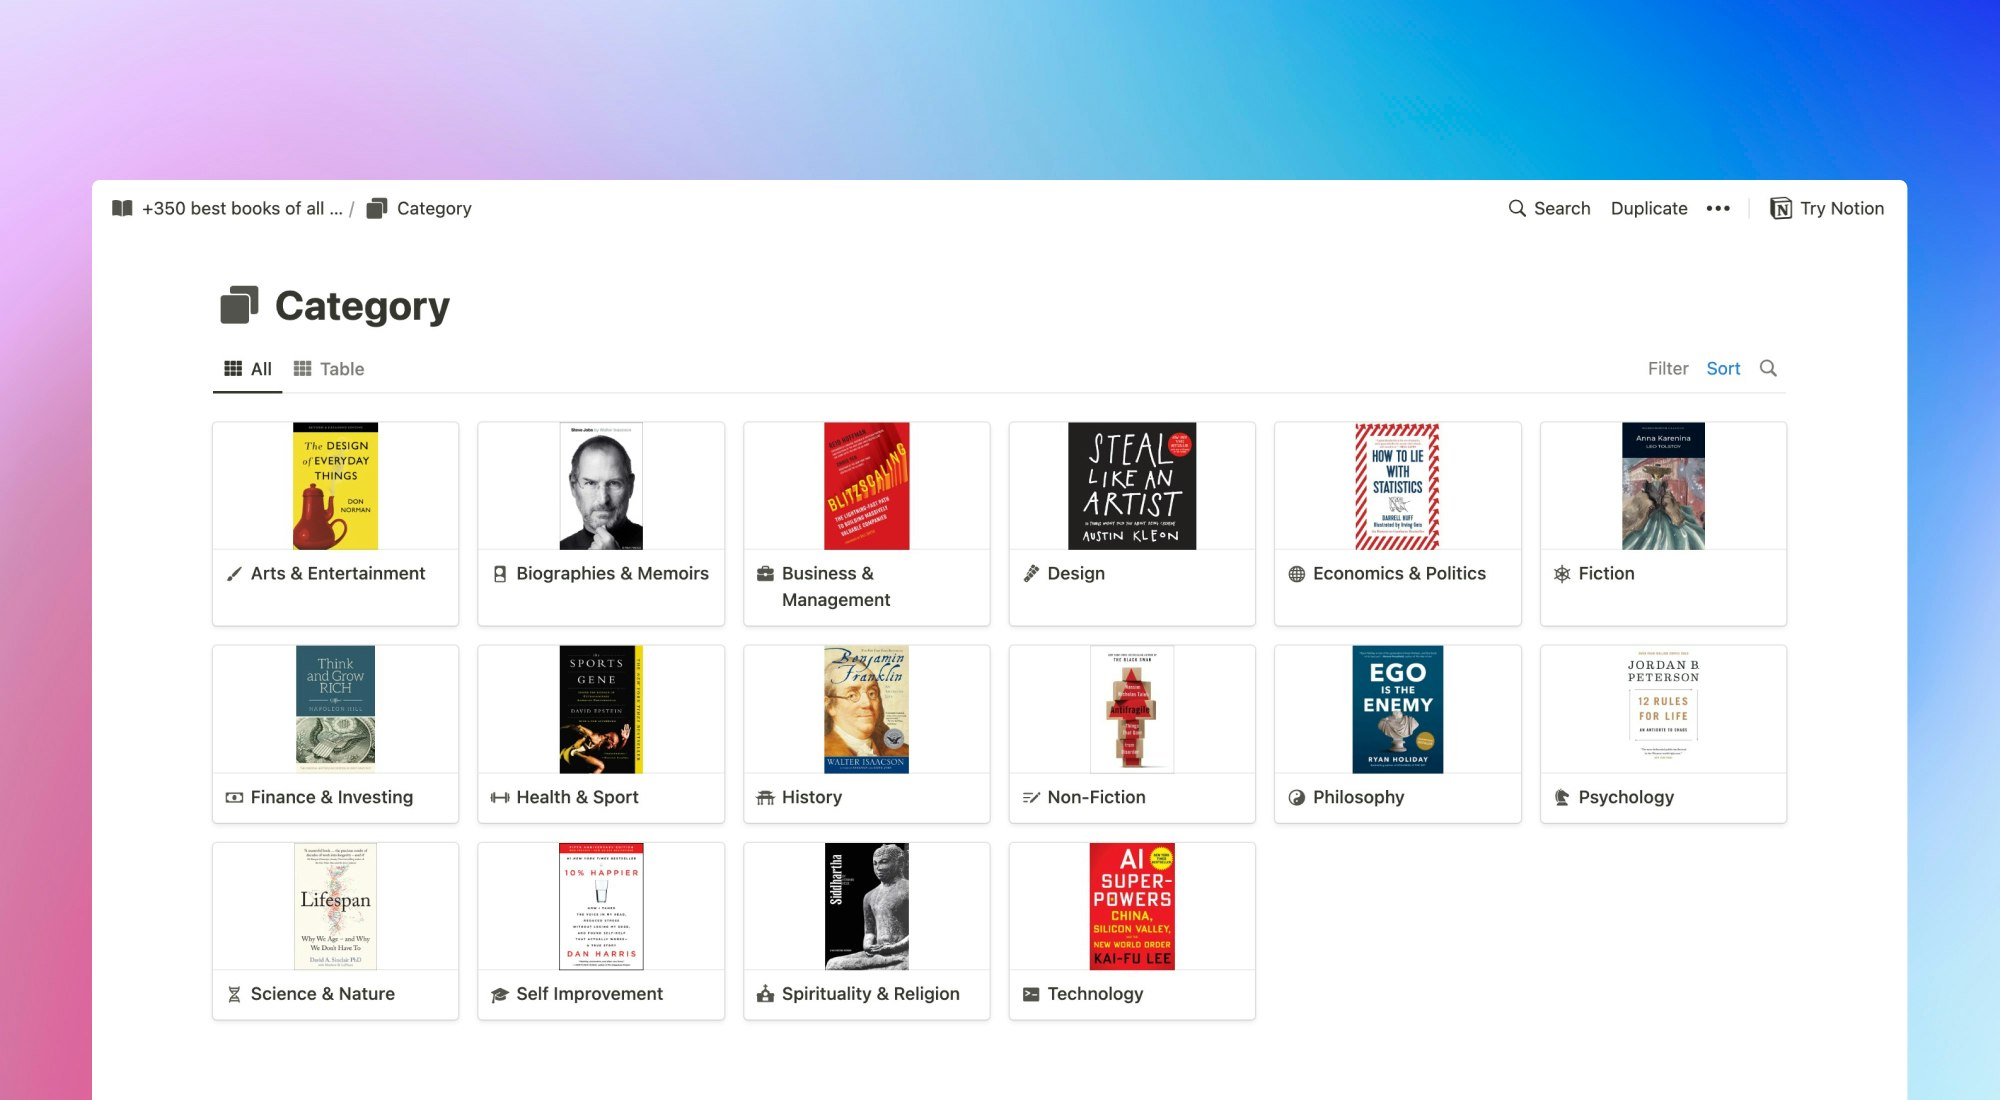2000x1100 pixels.
Task: Click the Duplicate button
Action: coord(1649,208)
